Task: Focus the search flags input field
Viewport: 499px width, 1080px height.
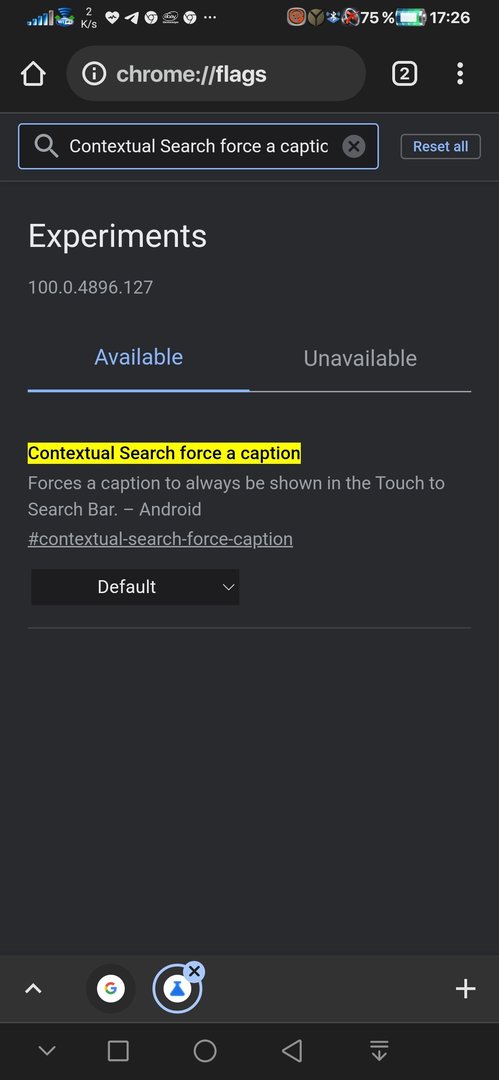Action: pyautogui.click(x=198, y=146)
